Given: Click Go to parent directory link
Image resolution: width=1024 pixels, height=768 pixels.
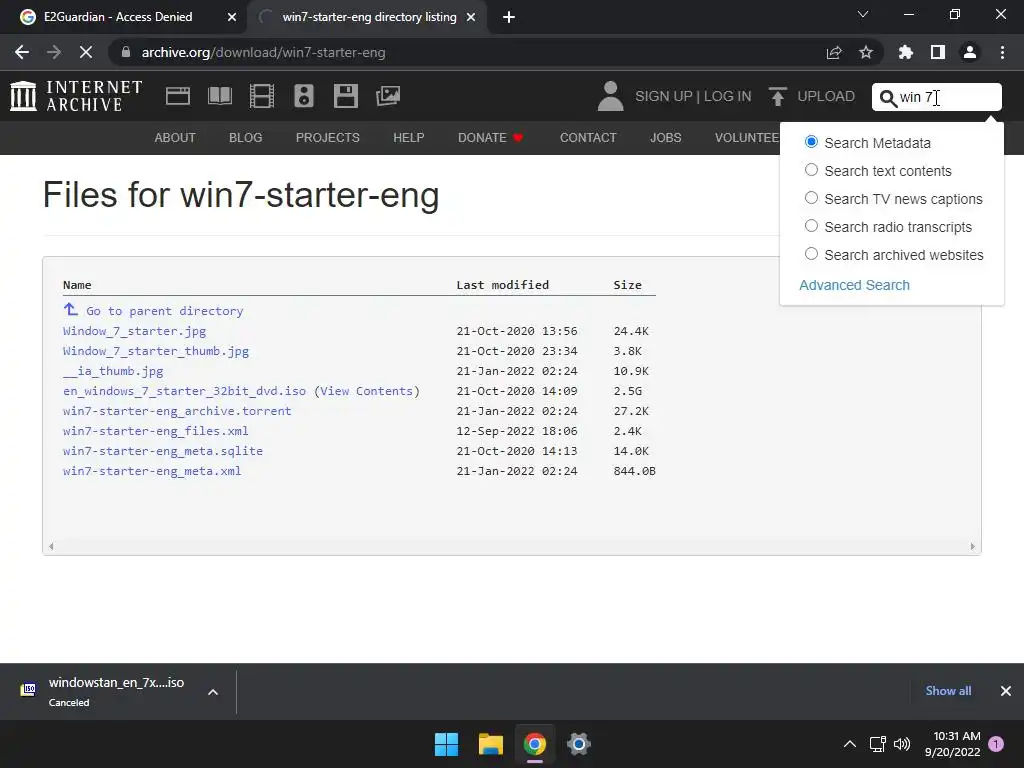Looking at the screenshot, I should [165, 311].
